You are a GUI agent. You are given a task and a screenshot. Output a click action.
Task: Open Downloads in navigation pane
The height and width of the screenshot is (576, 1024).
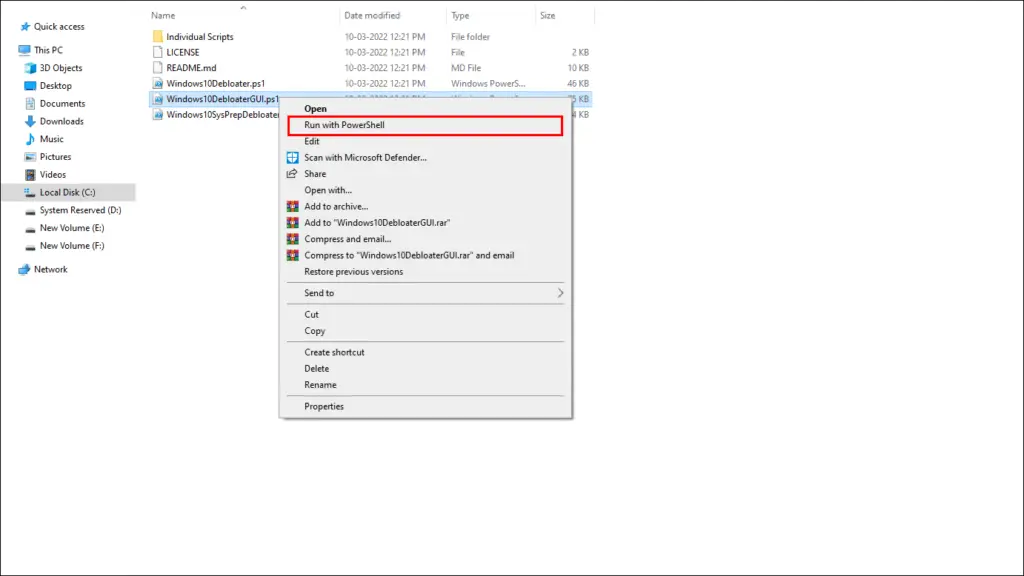pyautogui.click(x=61, y=121)
